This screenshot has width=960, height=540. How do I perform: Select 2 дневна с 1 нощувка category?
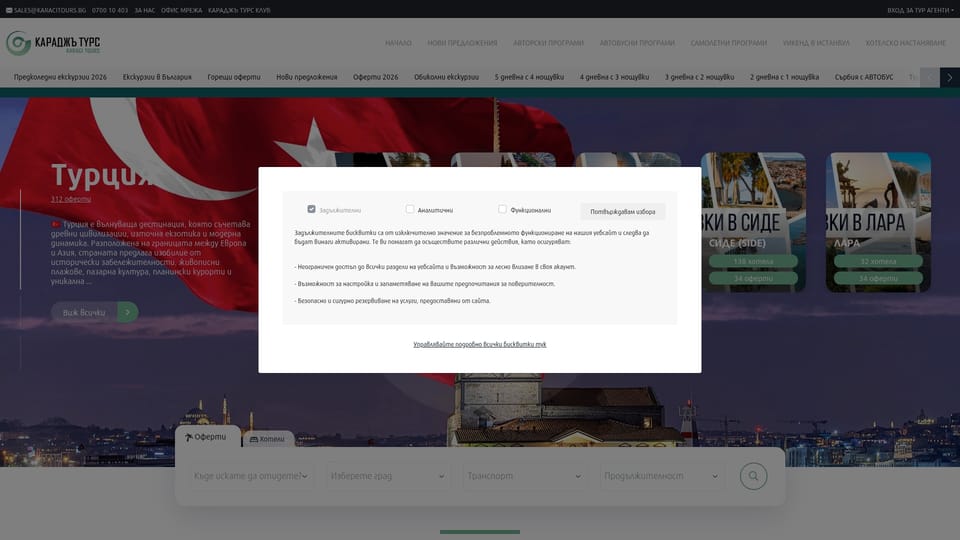pos(784,77)
